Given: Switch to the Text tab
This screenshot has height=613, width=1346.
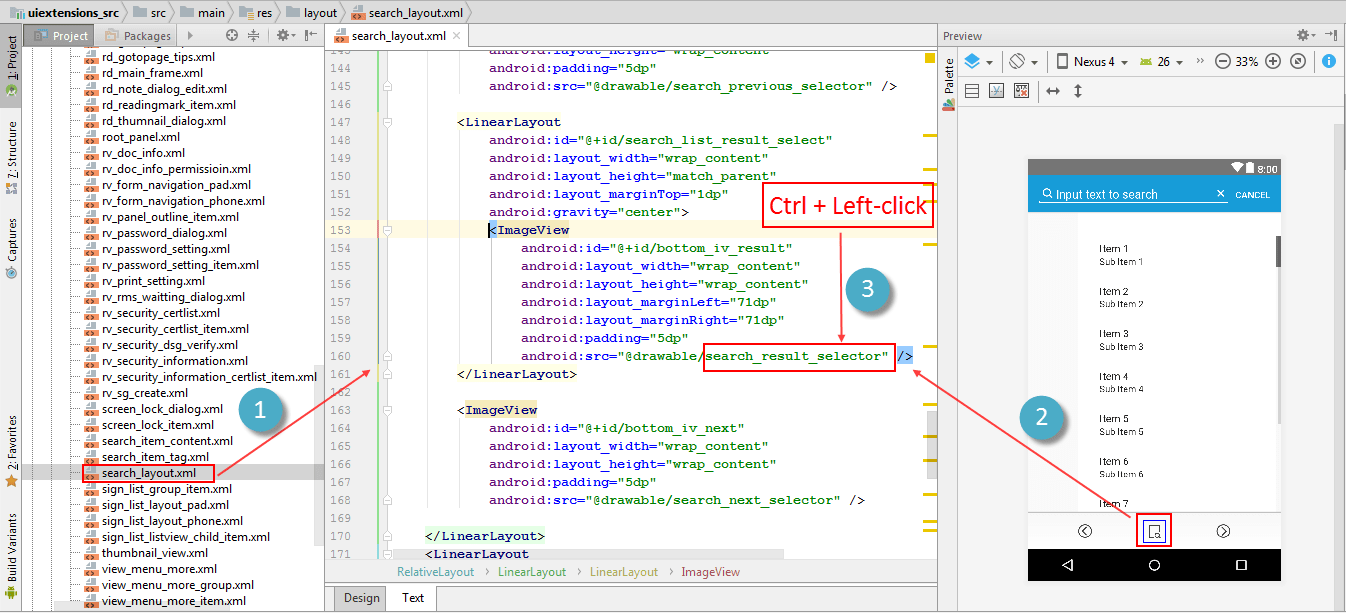Looking at the screenshot, I should pyautogui.click(x=413, y=598).
